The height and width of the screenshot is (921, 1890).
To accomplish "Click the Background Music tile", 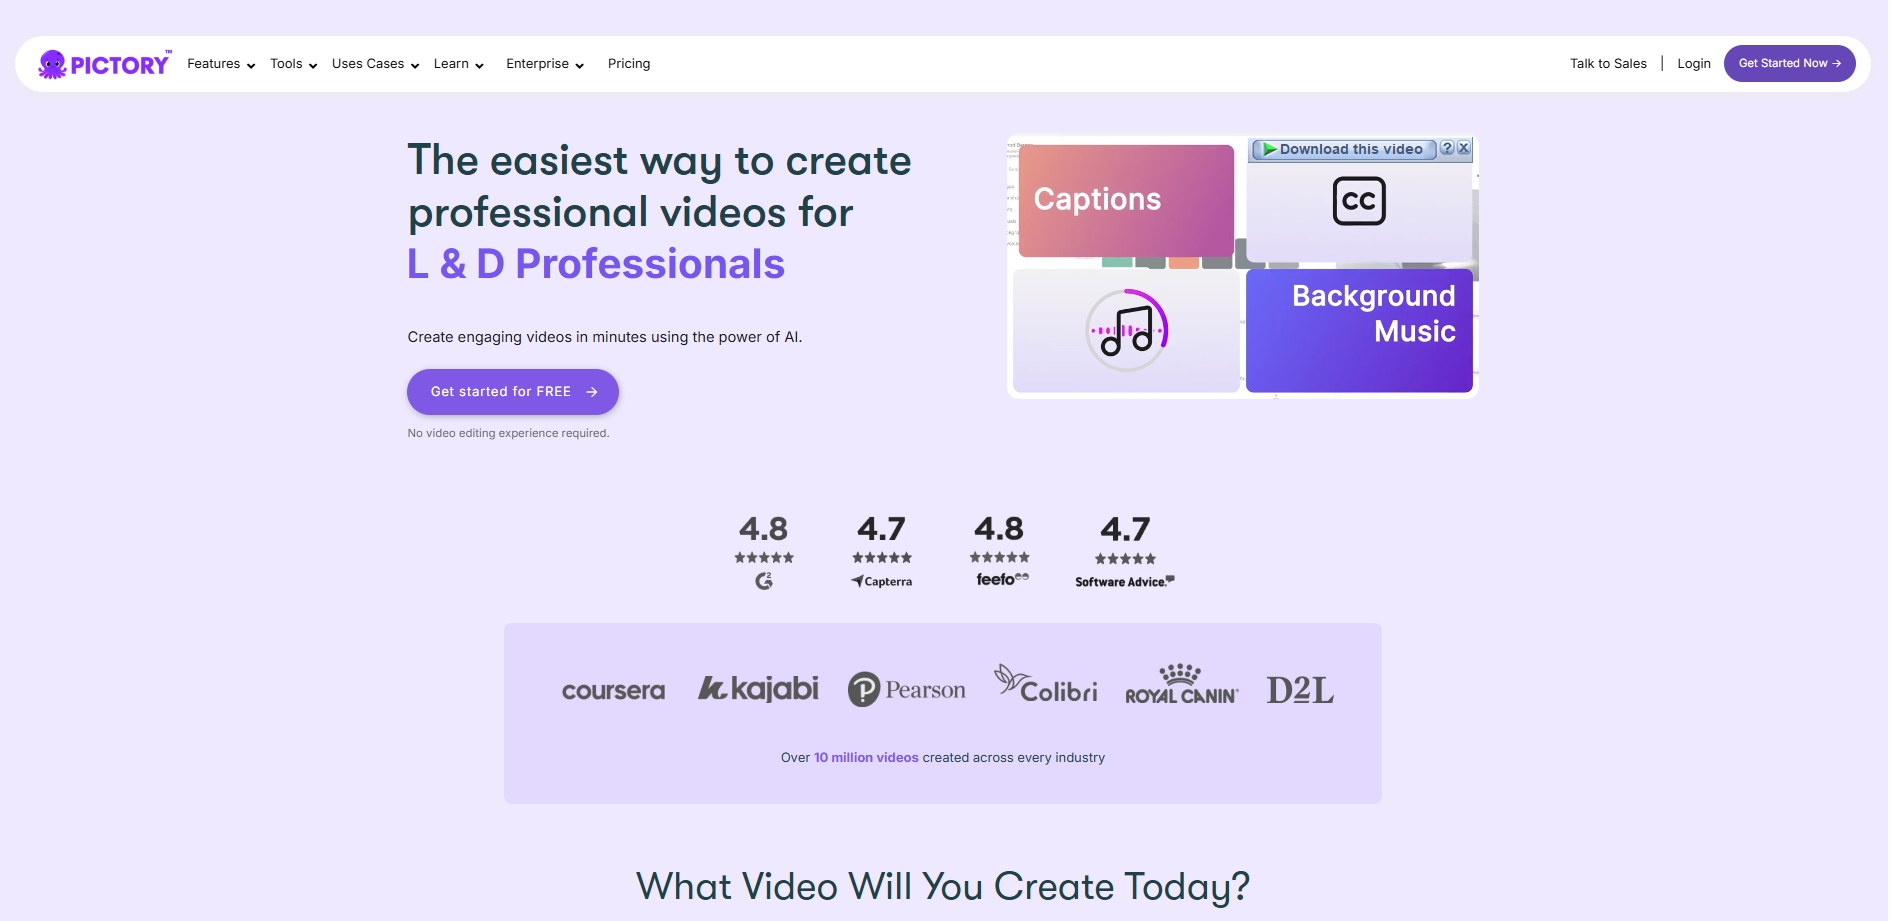I will (1359, 330).
